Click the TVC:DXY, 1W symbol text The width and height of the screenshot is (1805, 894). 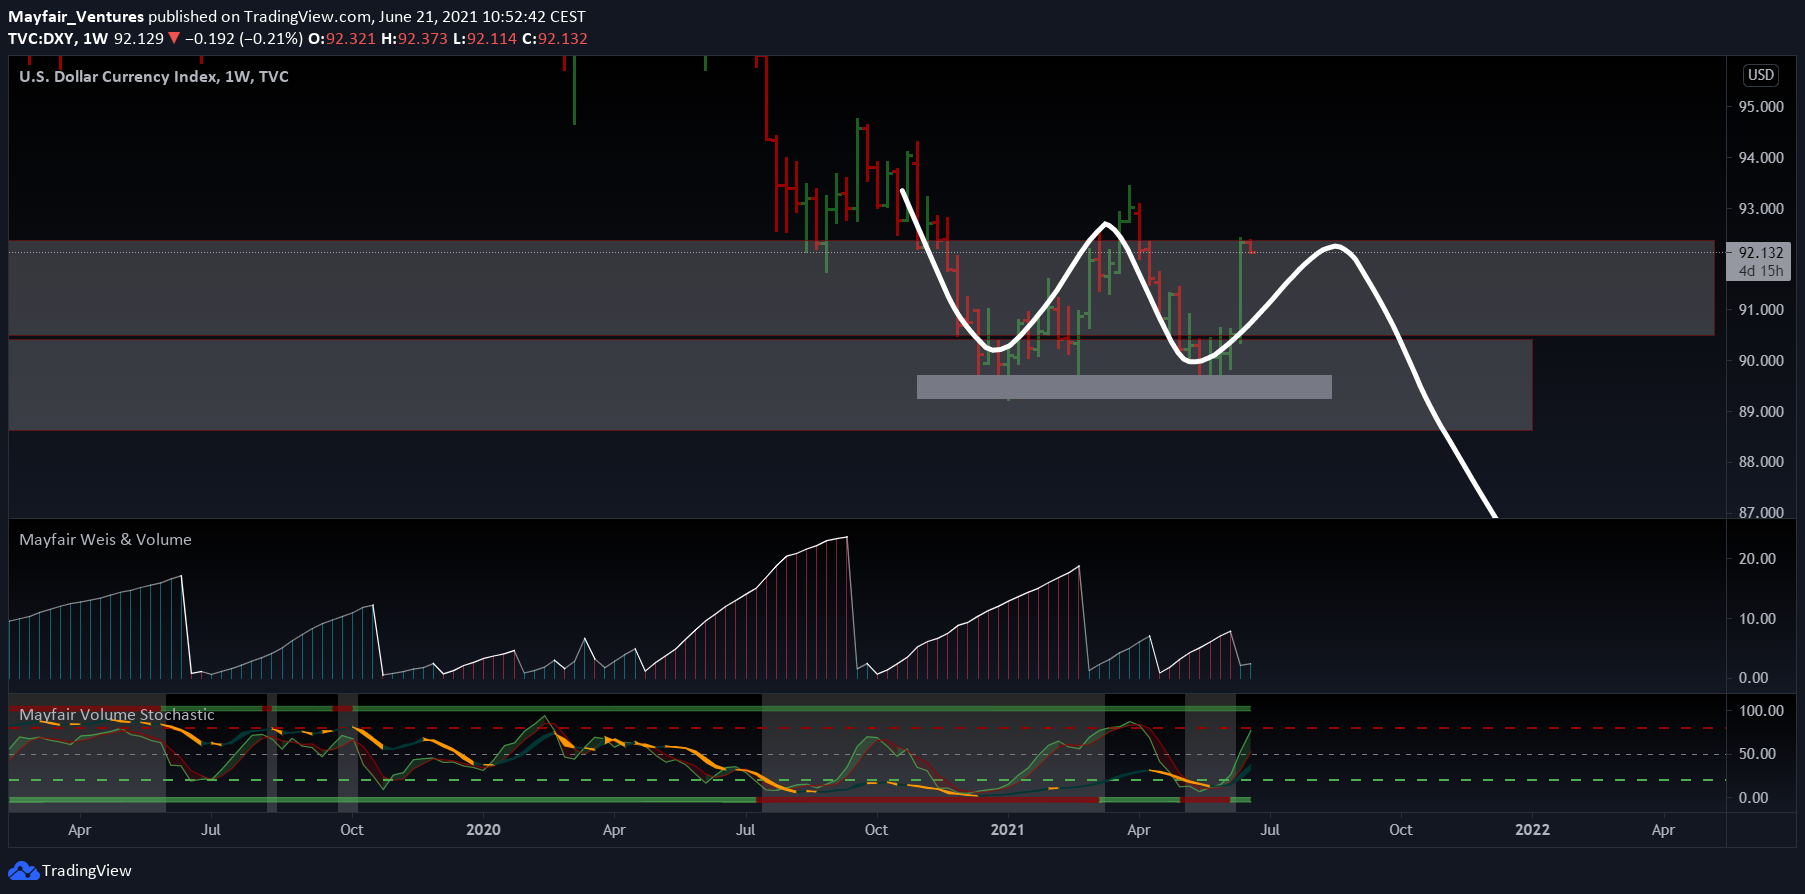click(x=58, y=39)
